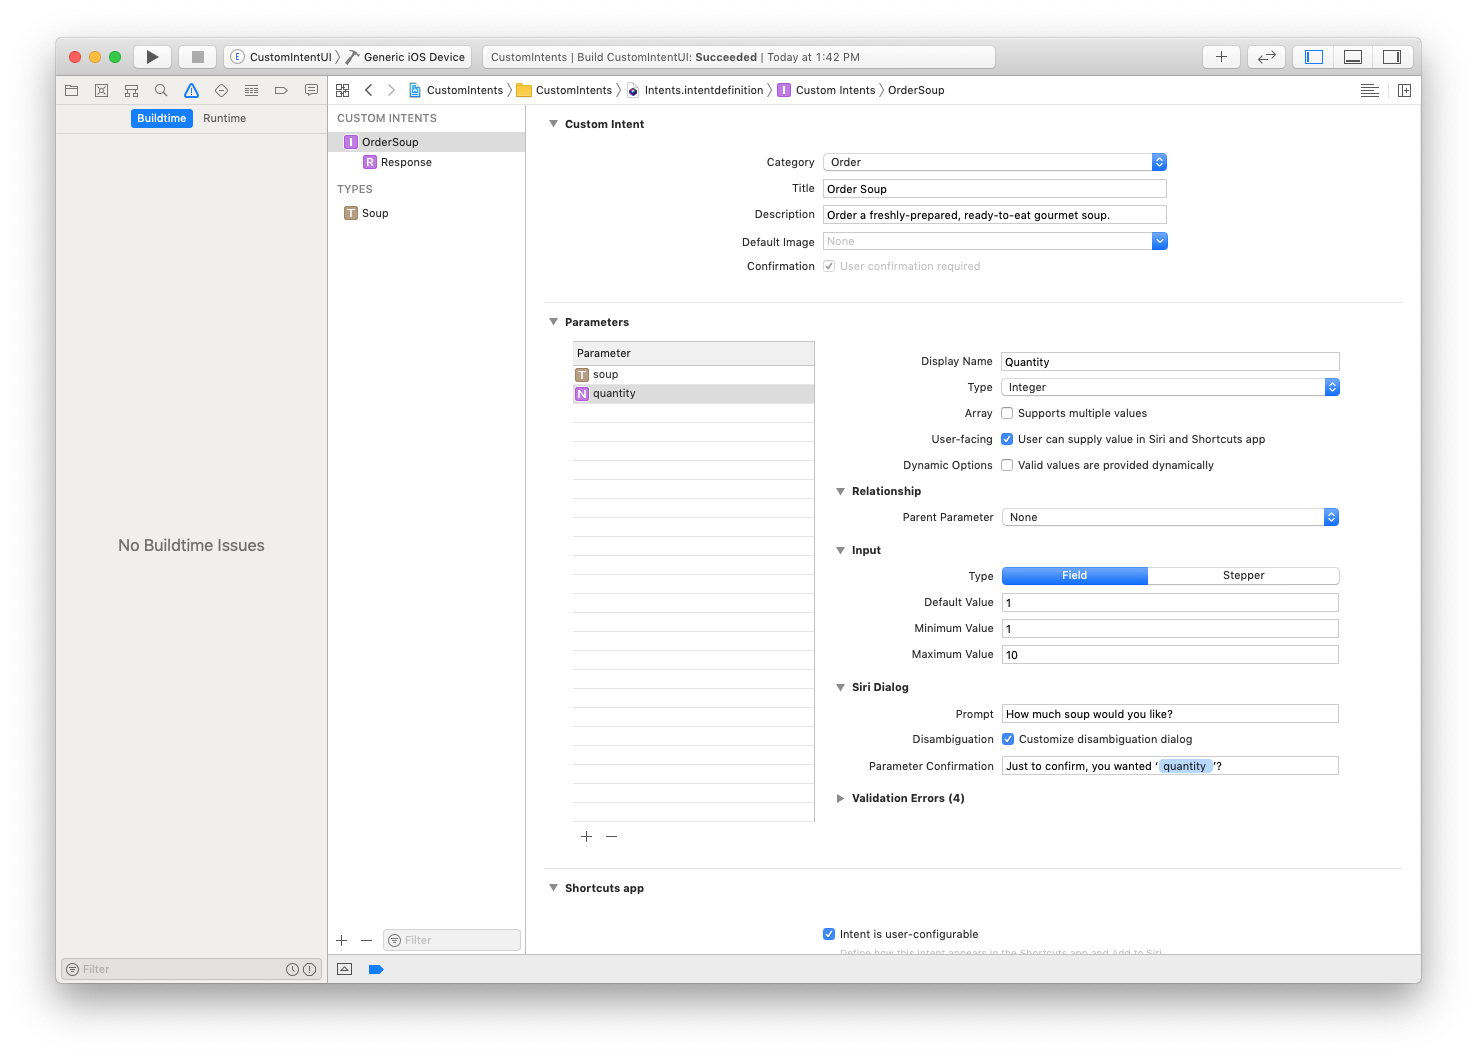
Task: Open the Category dropdown showing Order
Action: click(x=1159, y=161)
